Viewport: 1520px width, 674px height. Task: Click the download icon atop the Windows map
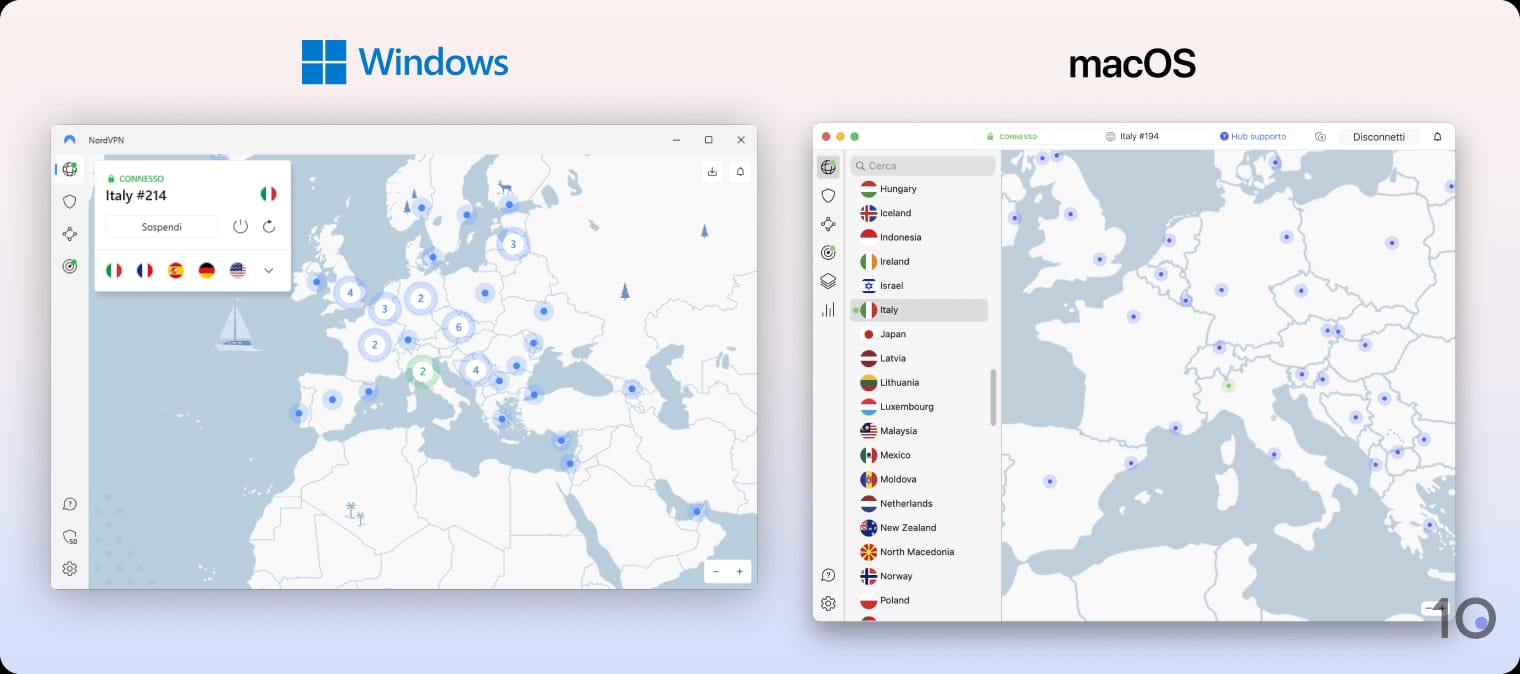712,171
